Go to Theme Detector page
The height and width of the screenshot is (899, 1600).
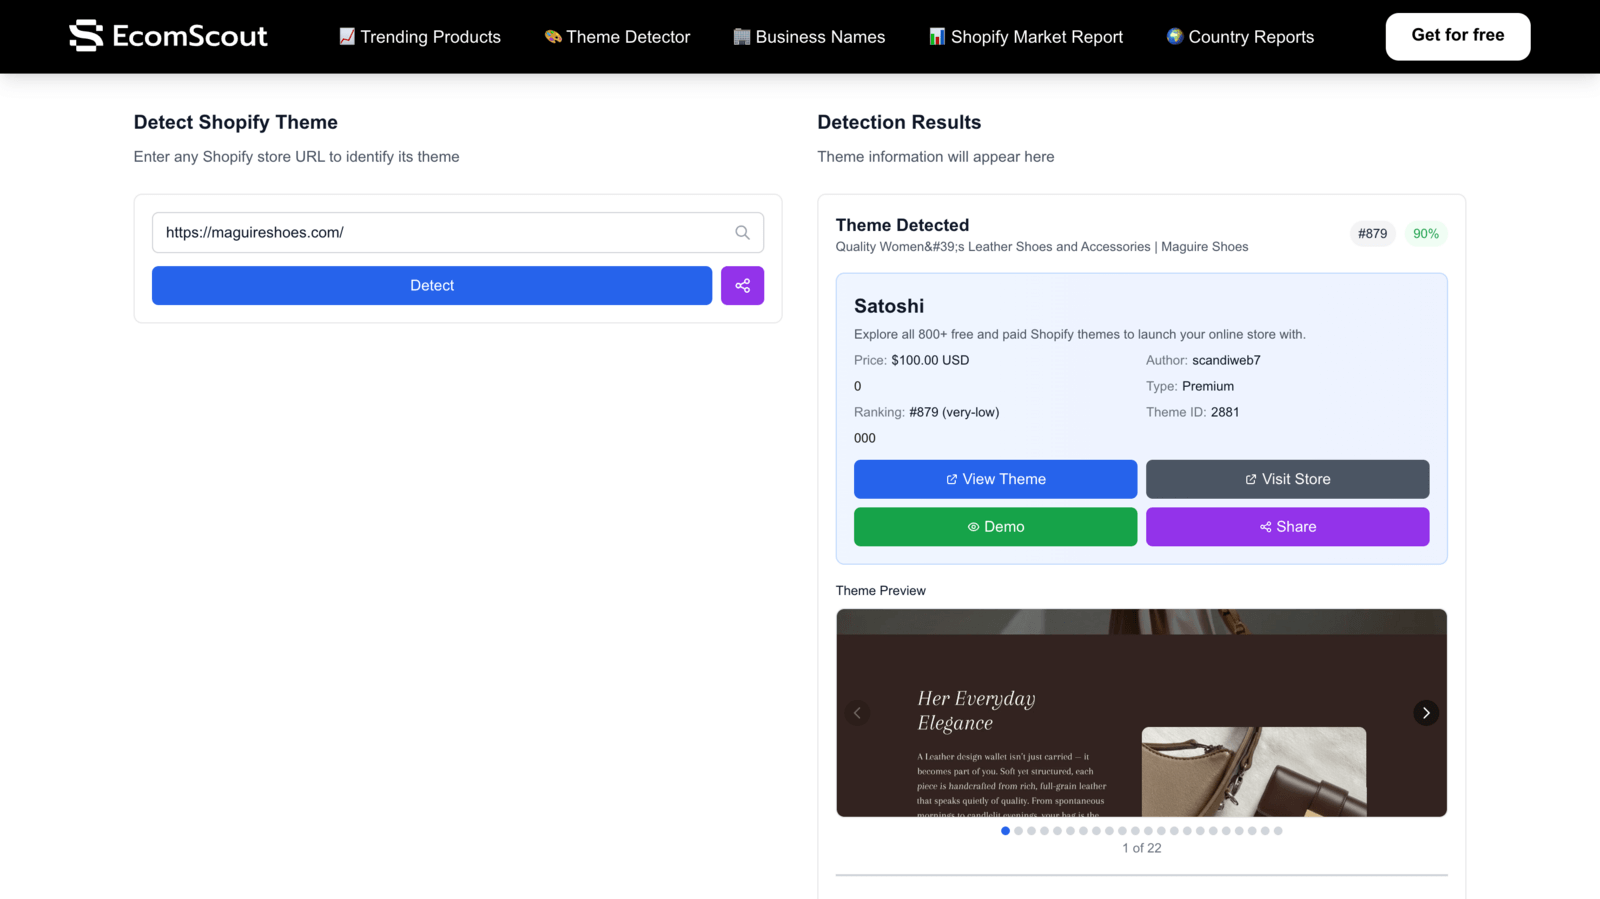tap(617, 37)
